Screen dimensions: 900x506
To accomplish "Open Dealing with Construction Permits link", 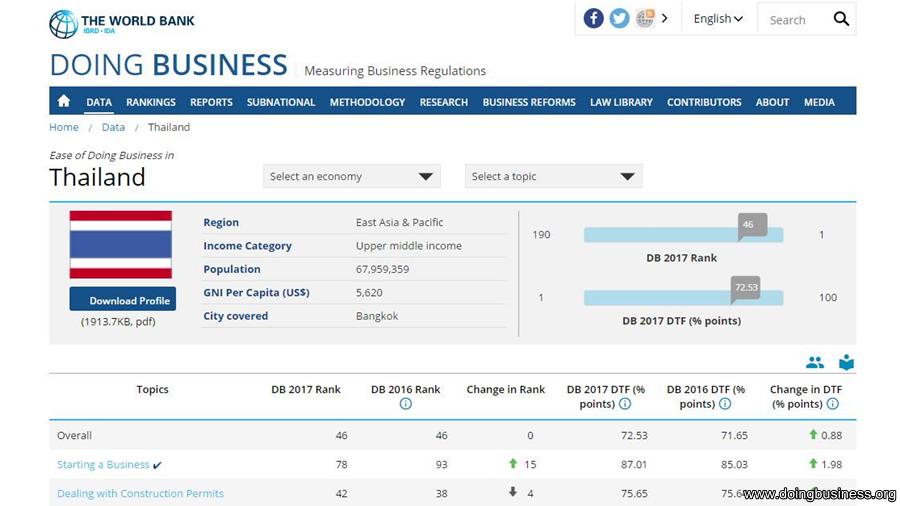I will [140, 493].
